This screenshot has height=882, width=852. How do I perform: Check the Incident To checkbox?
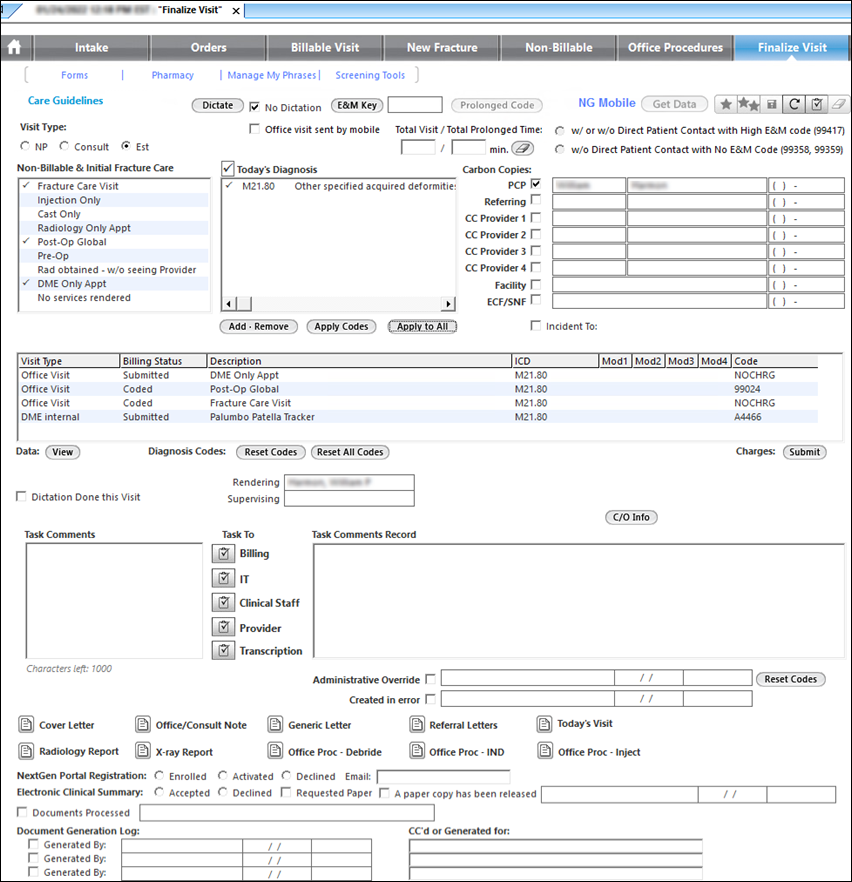[535, 326]
